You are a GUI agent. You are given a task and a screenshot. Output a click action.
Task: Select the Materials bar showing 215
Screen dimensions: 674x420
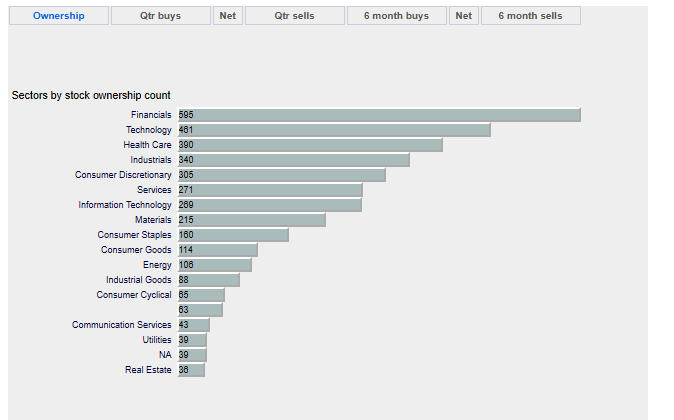(252, 220)
